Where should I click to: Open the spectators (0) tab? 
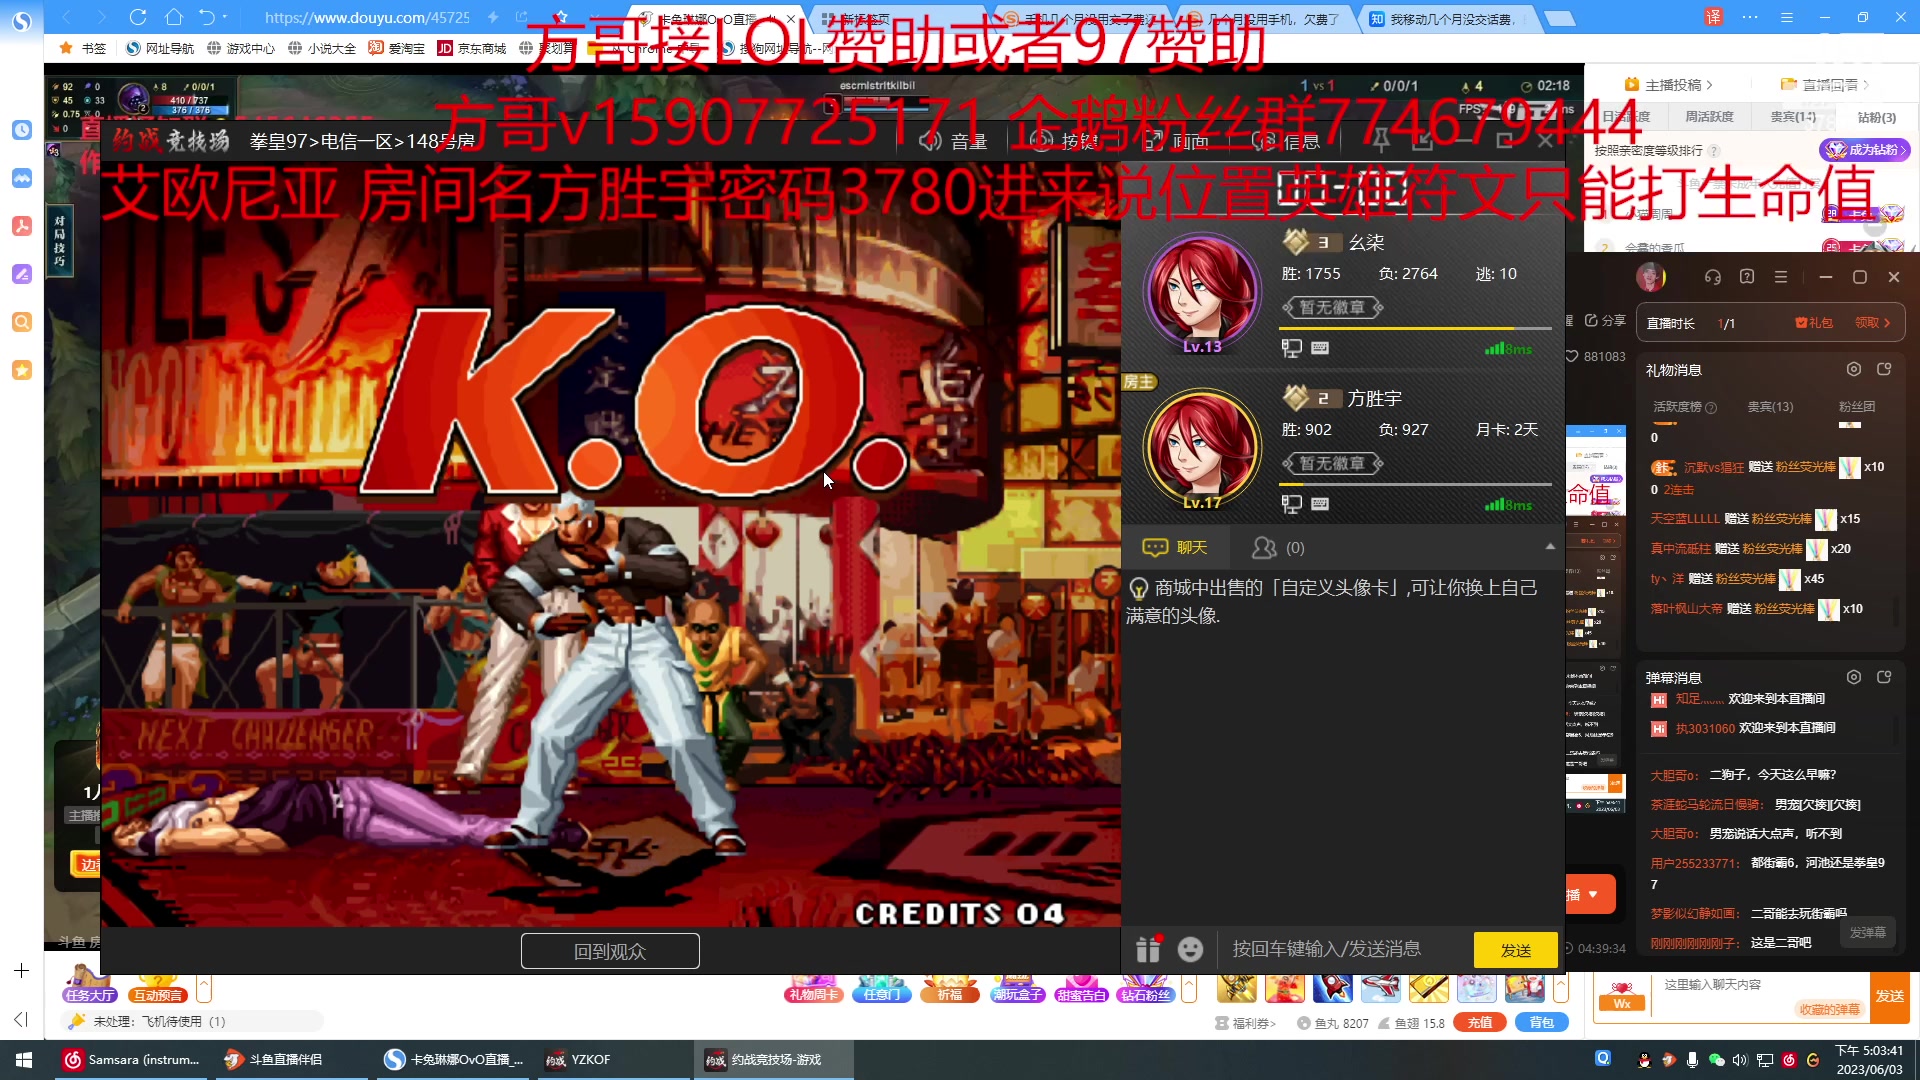1278,548
